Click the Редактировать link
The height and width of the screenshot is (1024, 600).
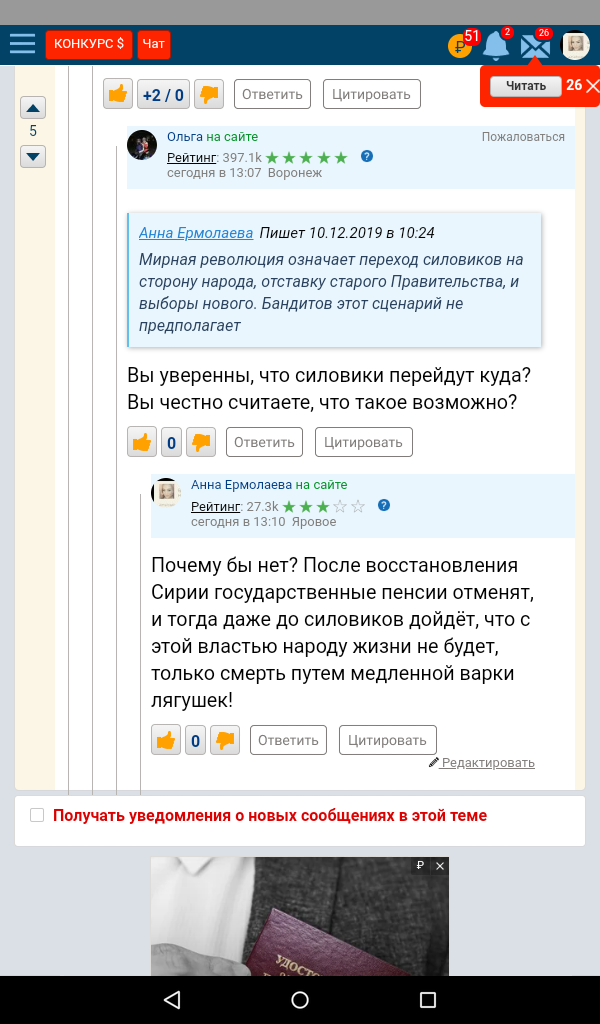[488, 763]
